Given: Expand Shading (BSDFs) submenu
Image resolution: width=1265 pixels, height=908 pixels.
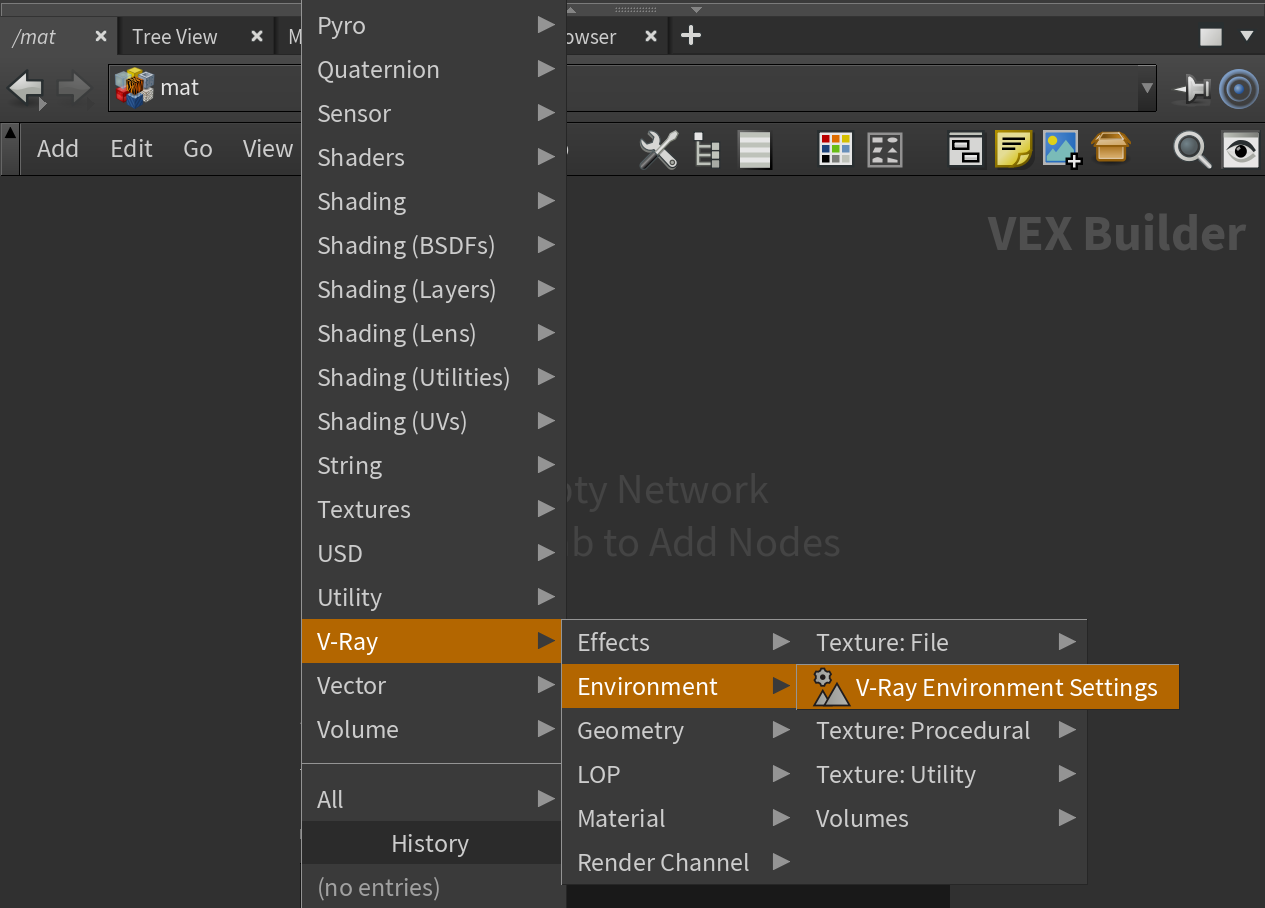Looking at the screenshot, I should pos(434,245).
